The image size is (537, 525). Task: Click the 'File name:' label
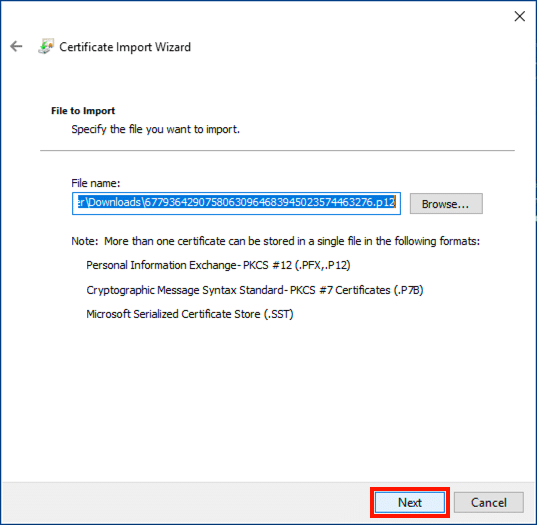pos(96,183)
